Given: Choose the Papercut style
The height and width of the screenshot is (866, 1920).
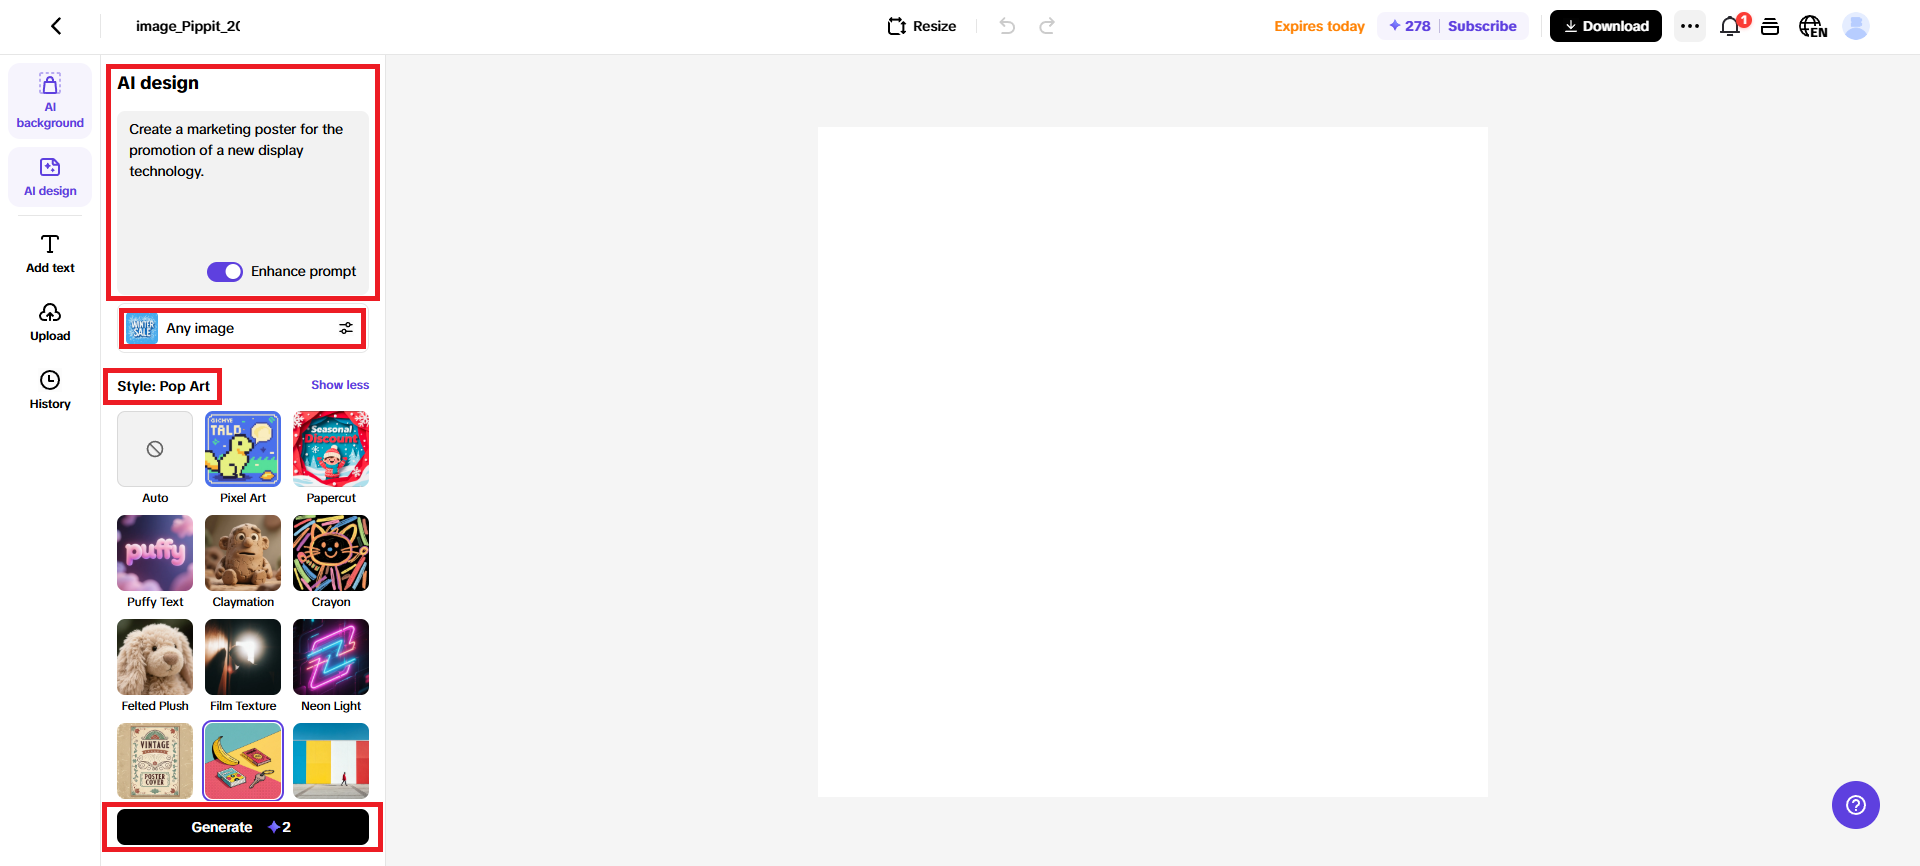Looking at the screenshot, I should [331, 449].
